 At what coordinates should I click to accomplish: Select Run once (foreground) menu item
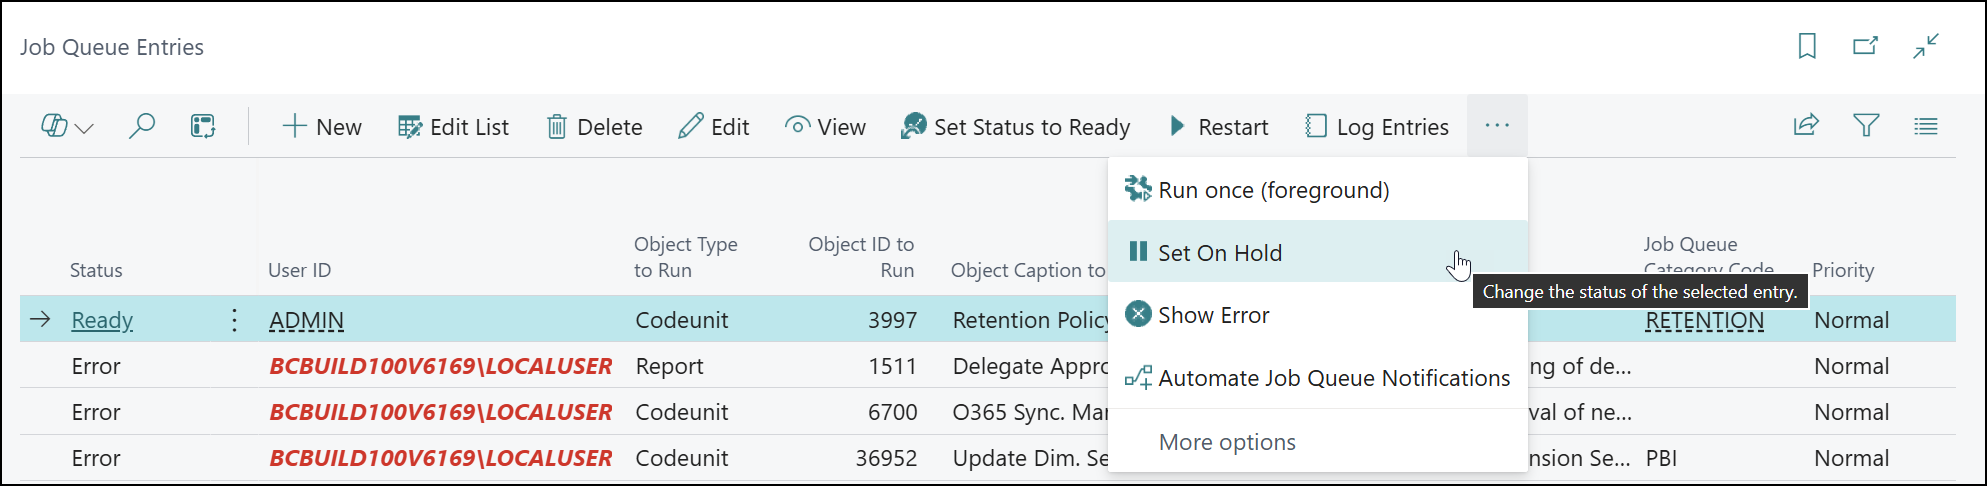(1318, 190)
